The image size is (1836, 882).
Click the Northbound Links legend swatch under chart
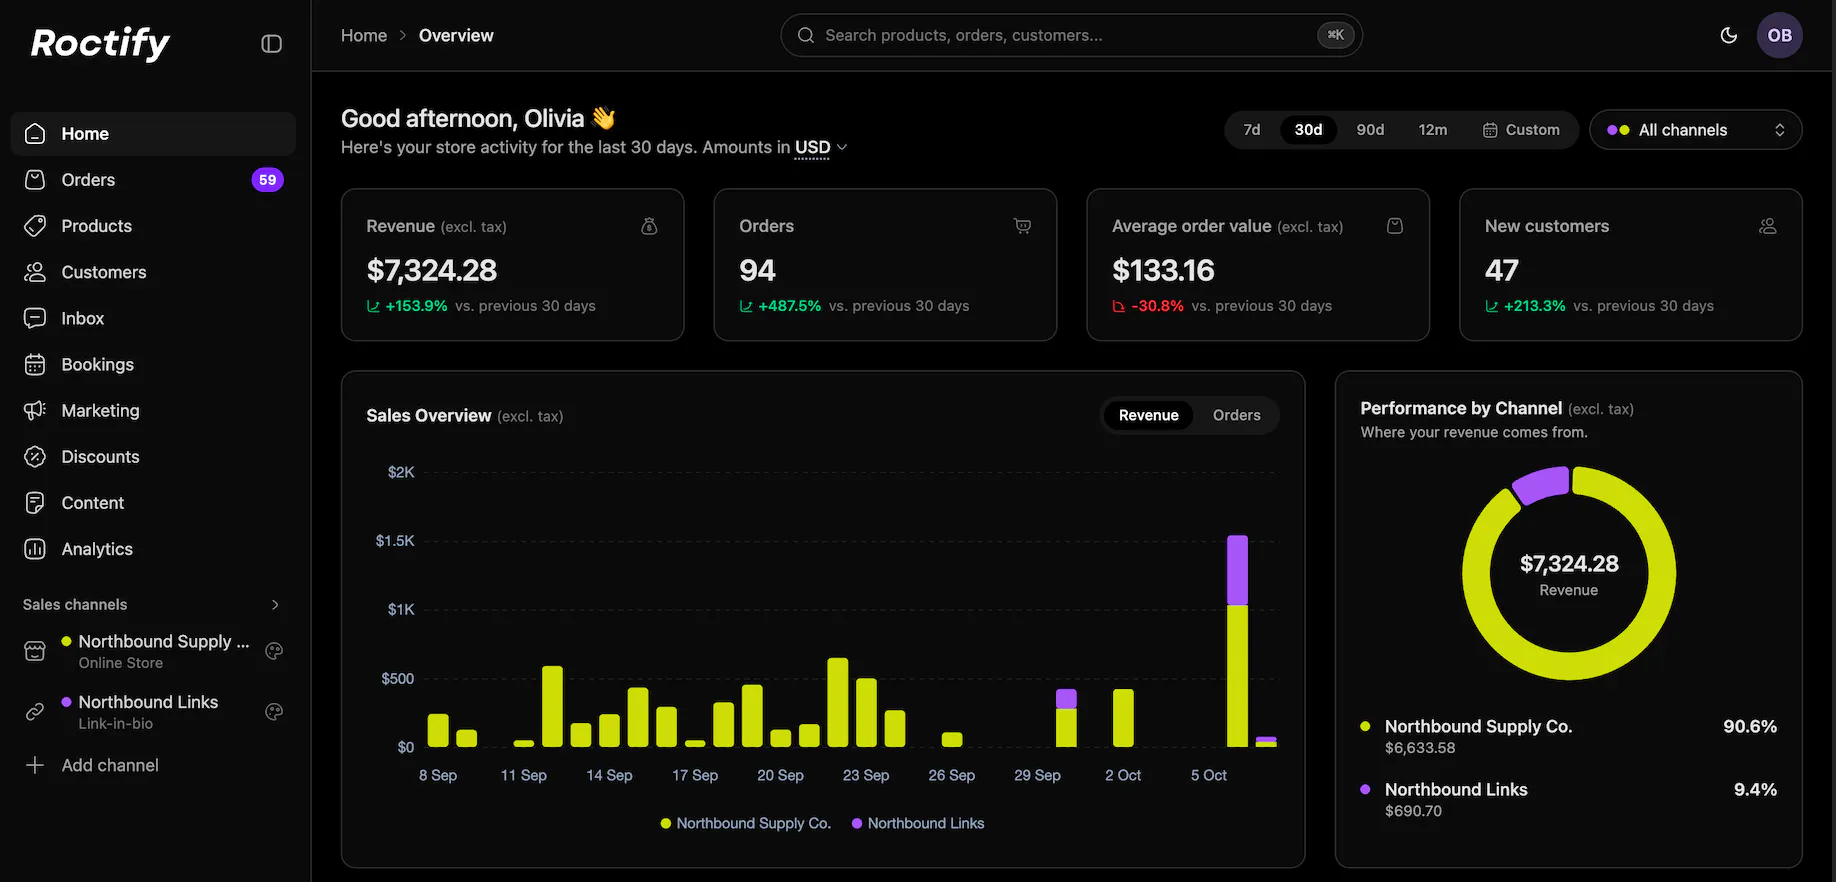[857, 824]
